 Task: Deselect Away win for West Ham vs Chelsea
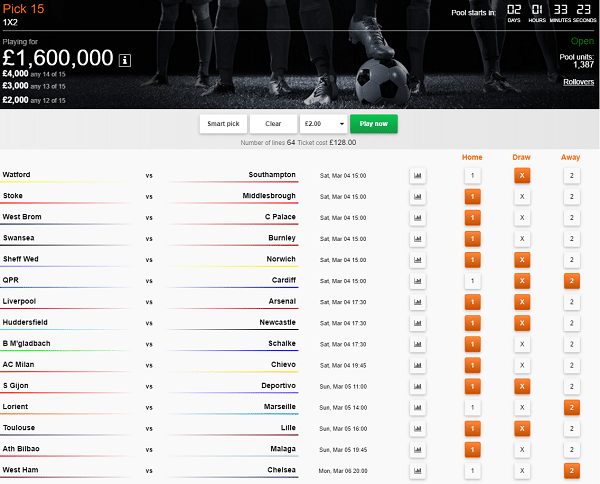[x=571, y=470]
